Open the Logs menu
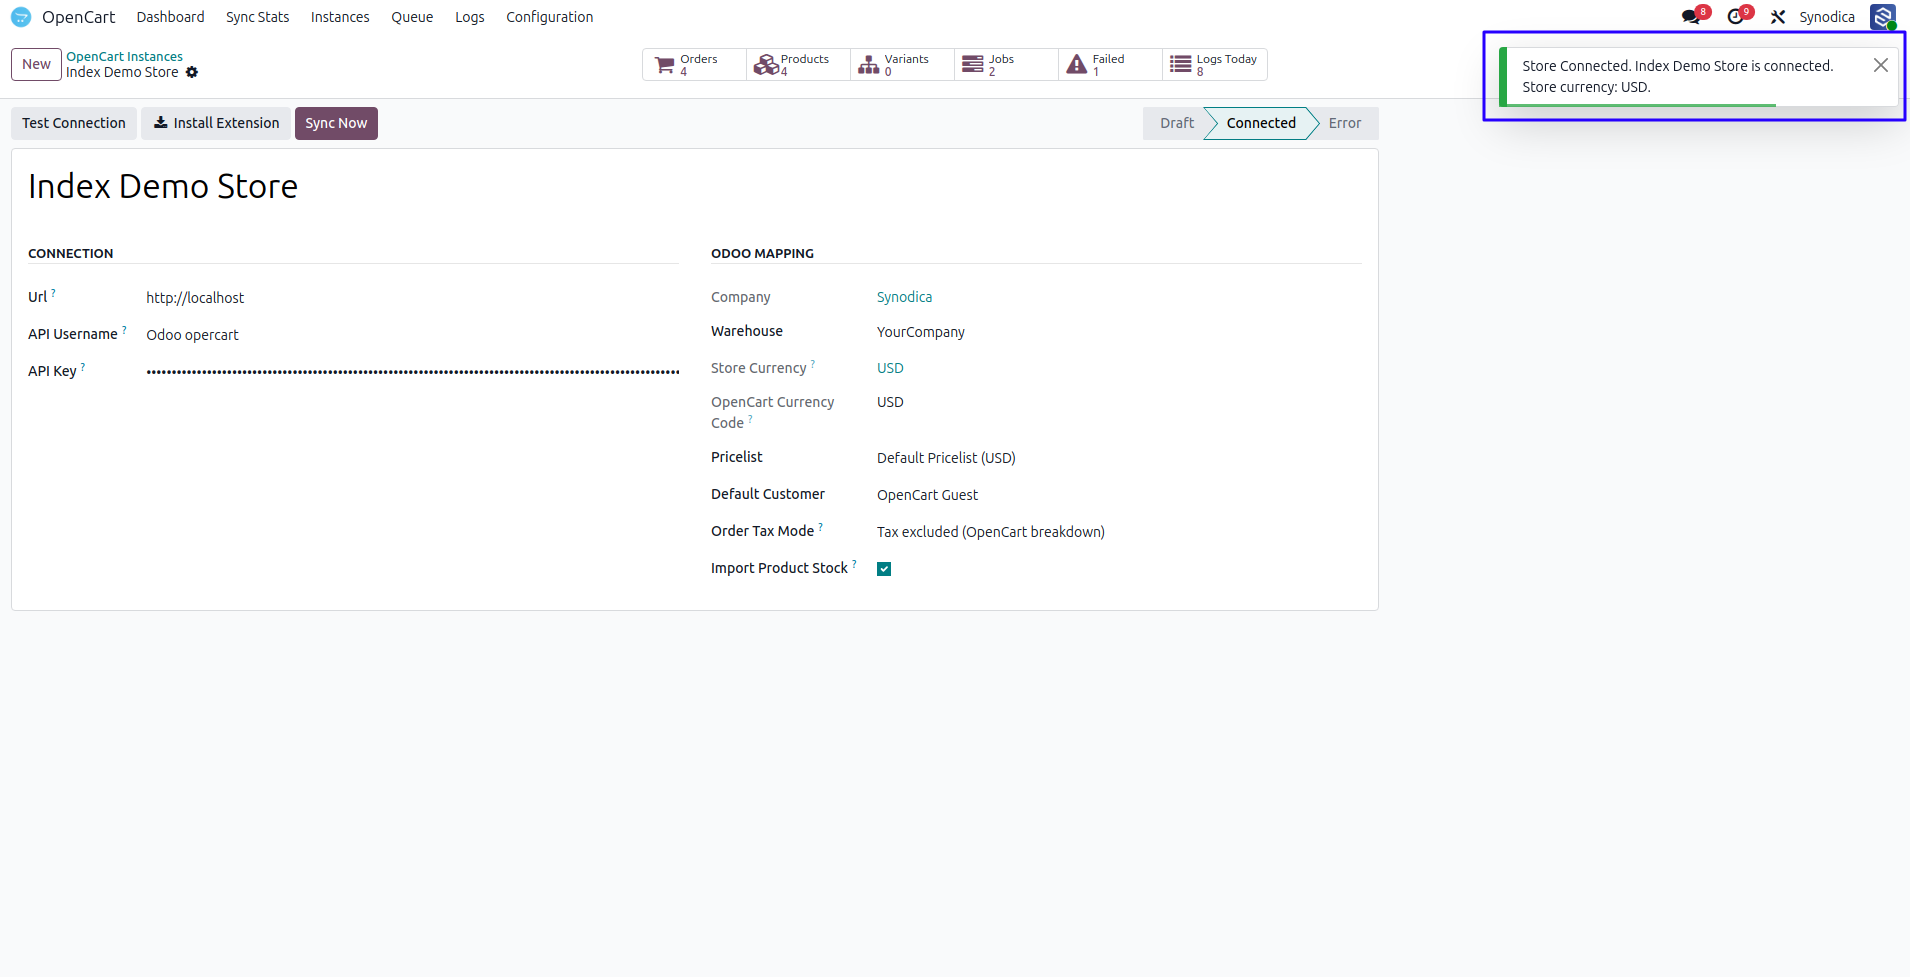 click(469, 17)
